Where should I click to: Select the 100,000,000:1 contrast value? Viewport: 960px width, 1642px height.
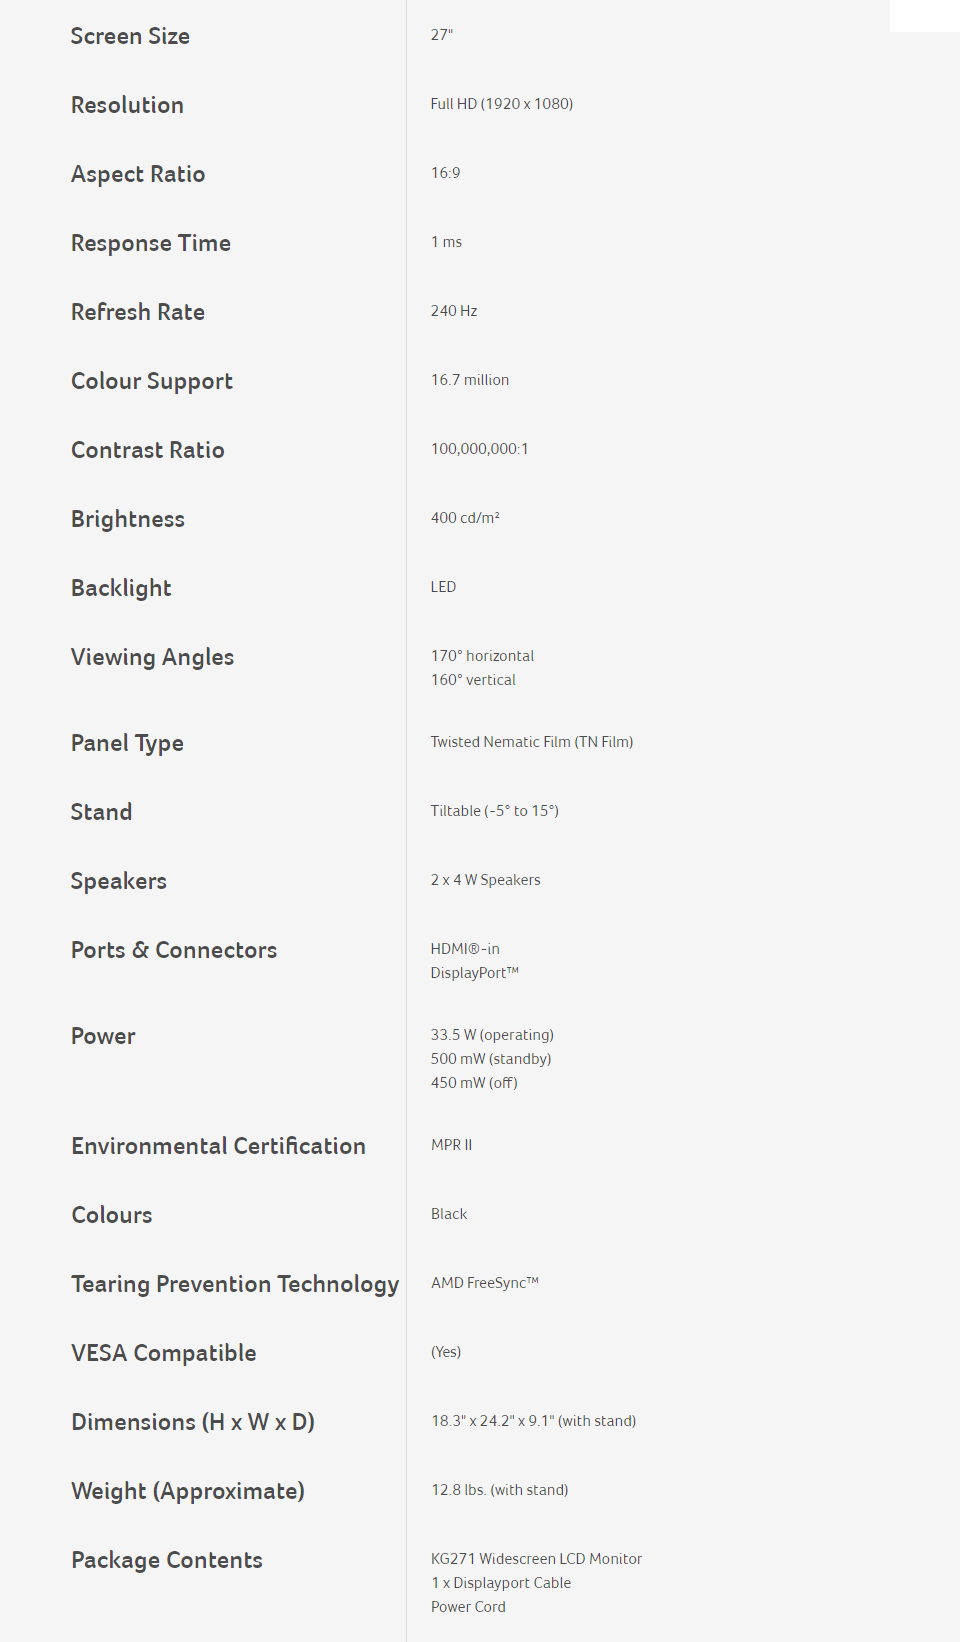coord(480,449)
